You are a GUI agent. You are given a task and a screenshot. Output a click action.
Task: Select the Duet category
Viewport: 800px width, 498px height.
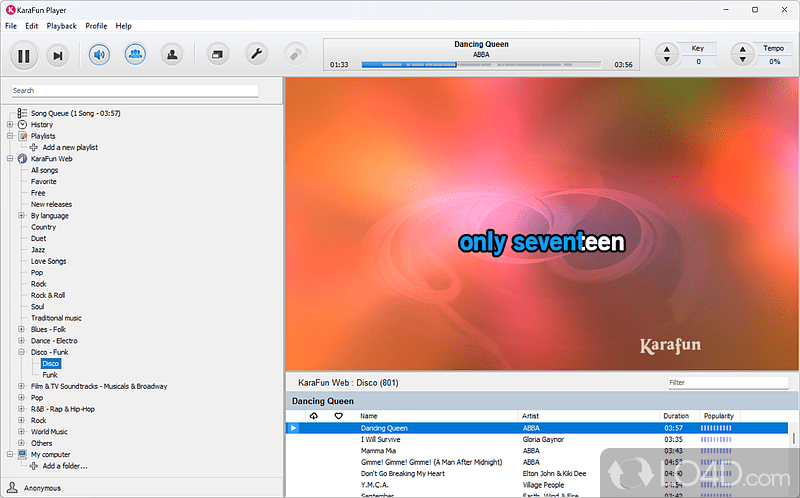(38, 238)
